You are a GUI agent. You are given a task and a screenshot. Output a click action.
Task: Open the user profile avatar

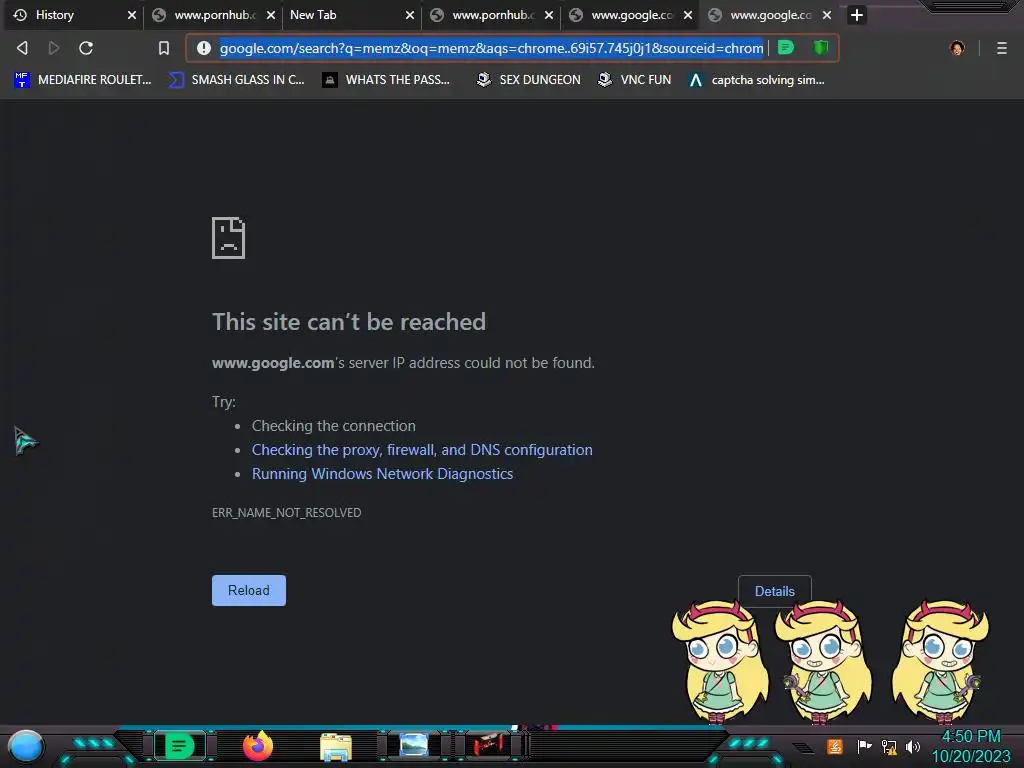pyautogui.click(x=957, y=48)
